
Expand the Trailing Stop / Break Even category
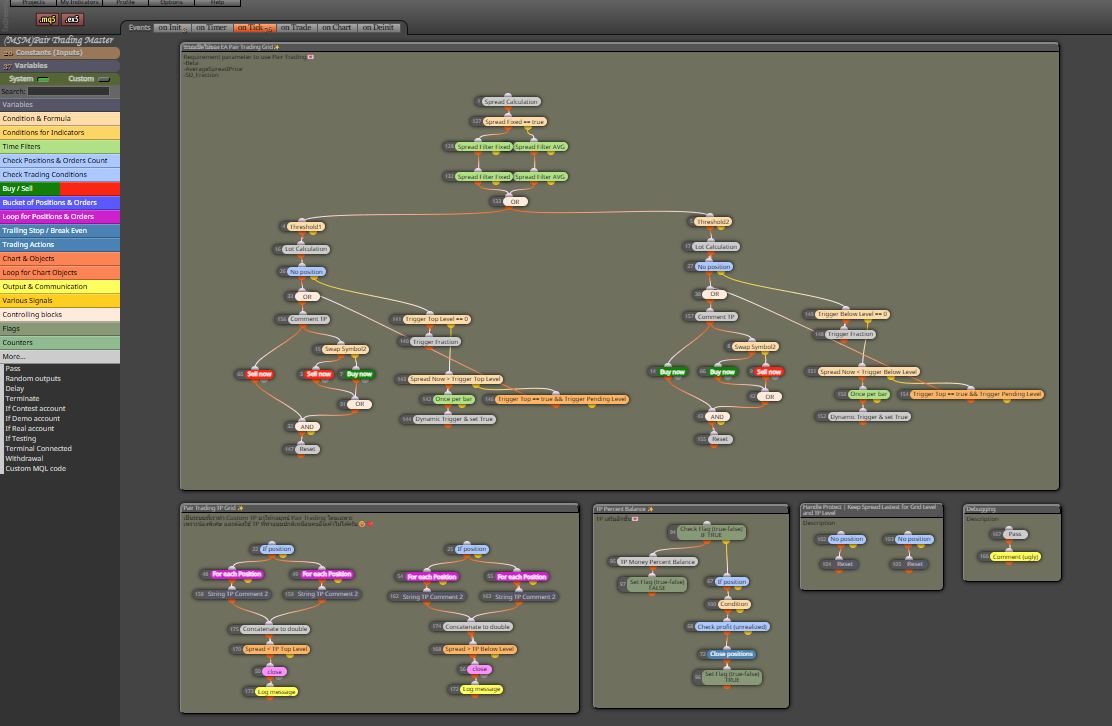(x=60, y=230)
